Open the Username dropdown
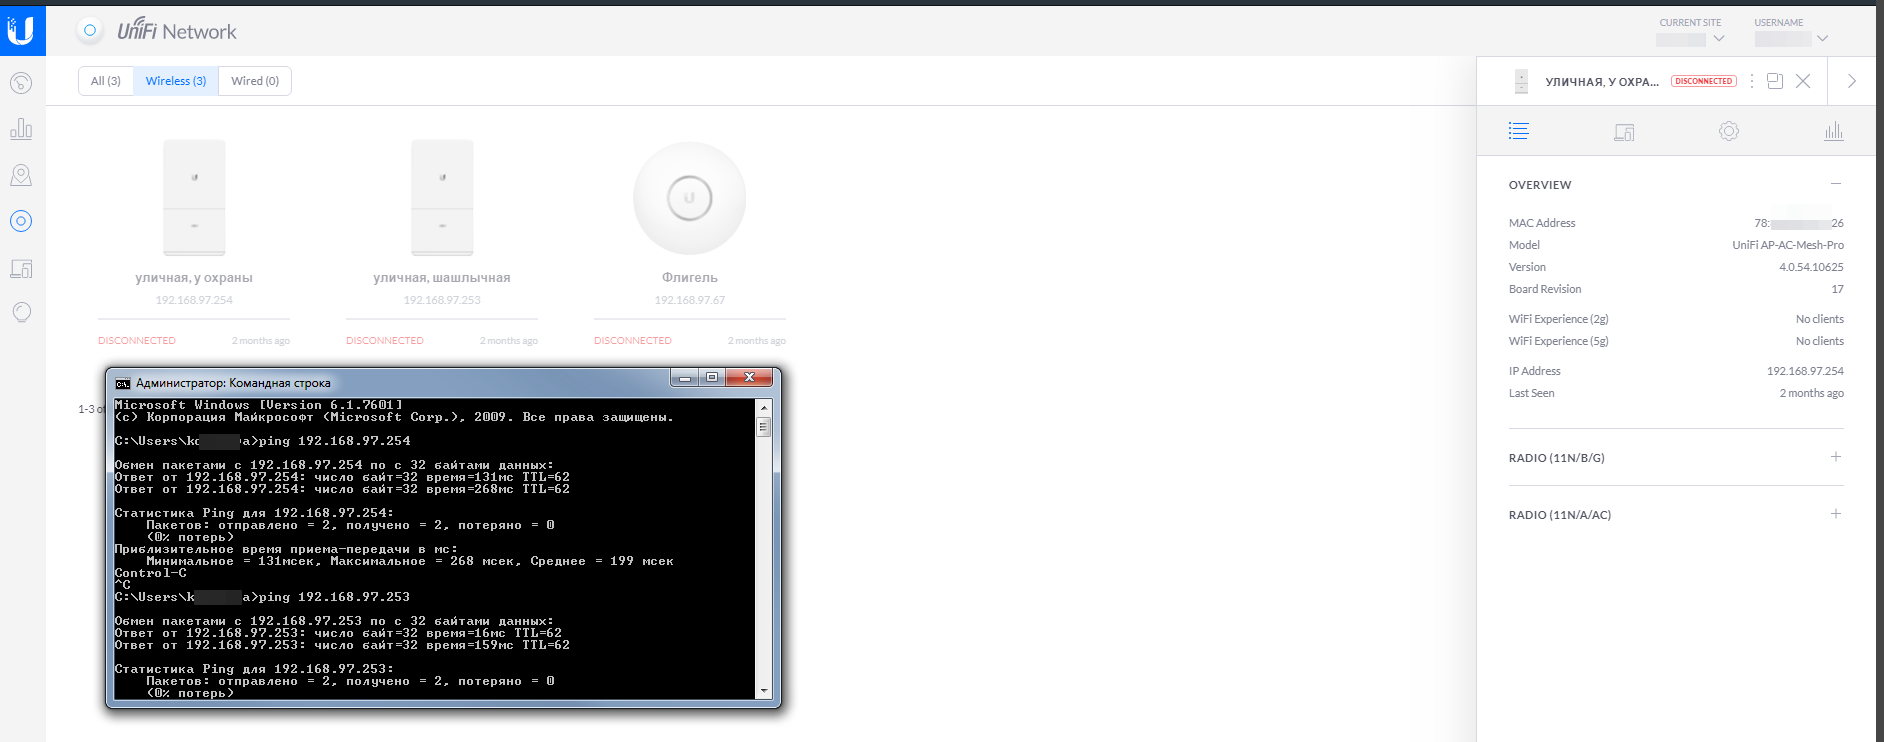 pyautogui.click(x=1791, y=39)
